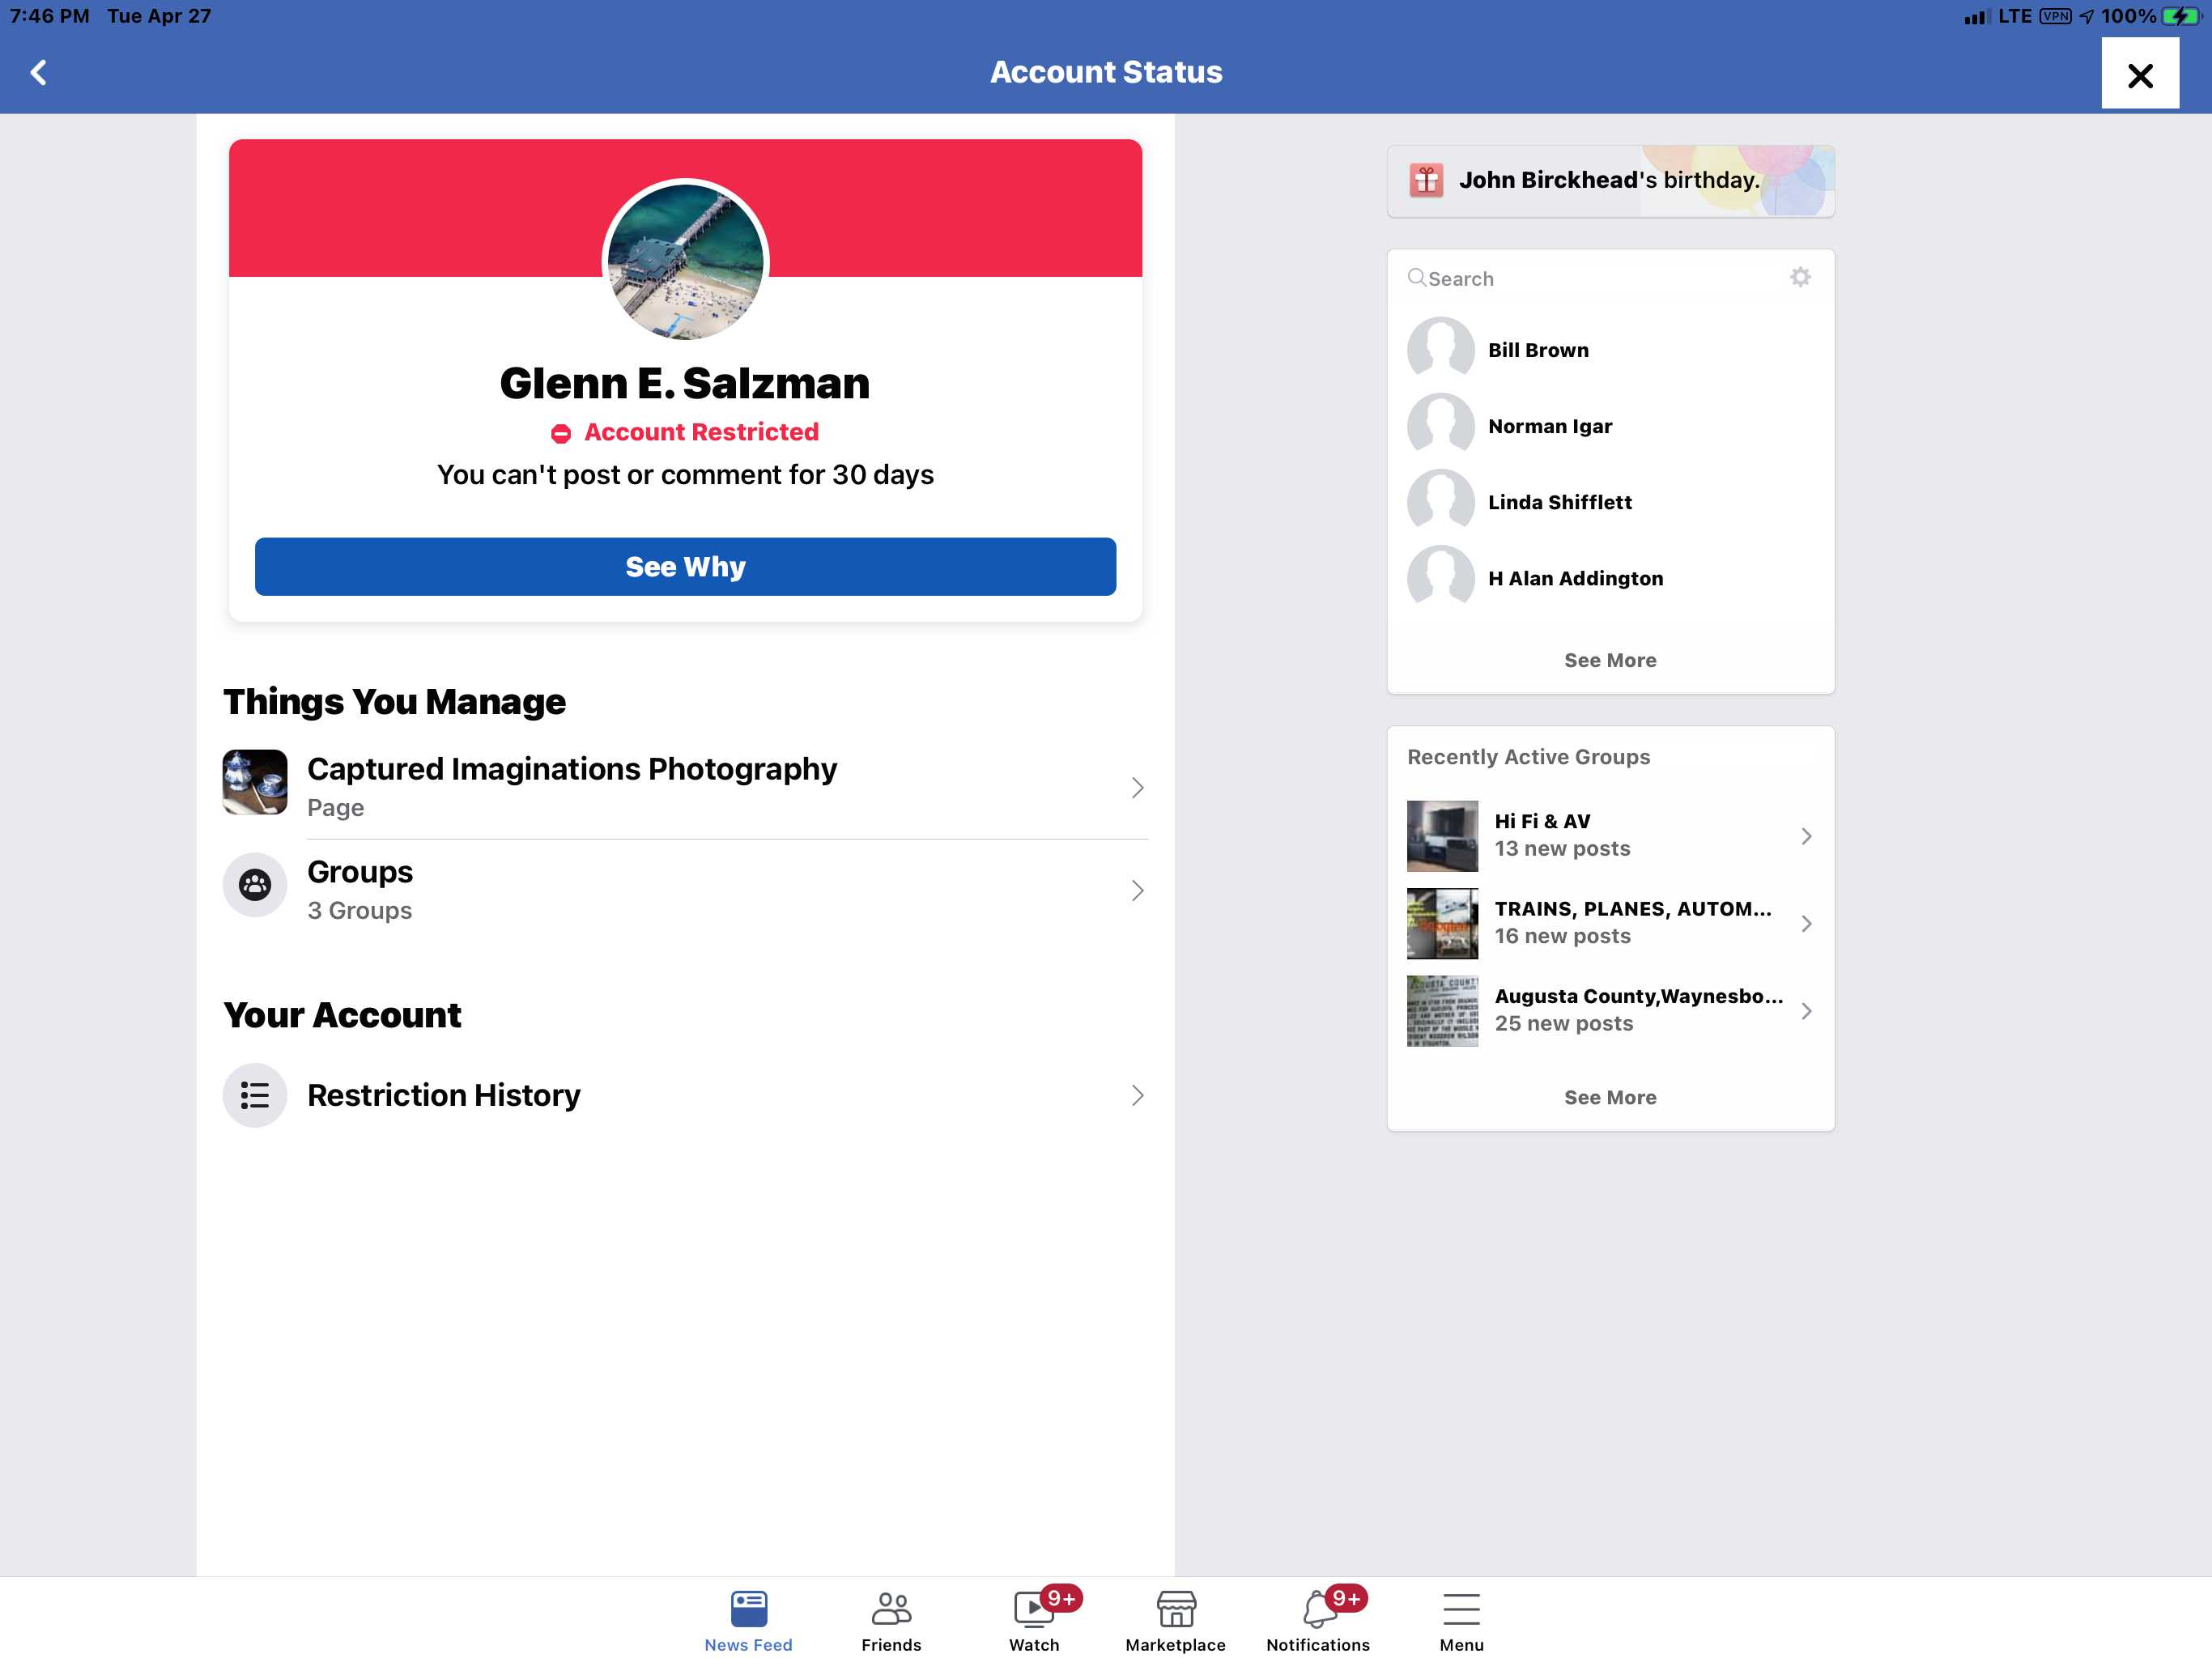Click 'Captured Imaginations Photography' title text
2212x1658 pixels.
572,769
